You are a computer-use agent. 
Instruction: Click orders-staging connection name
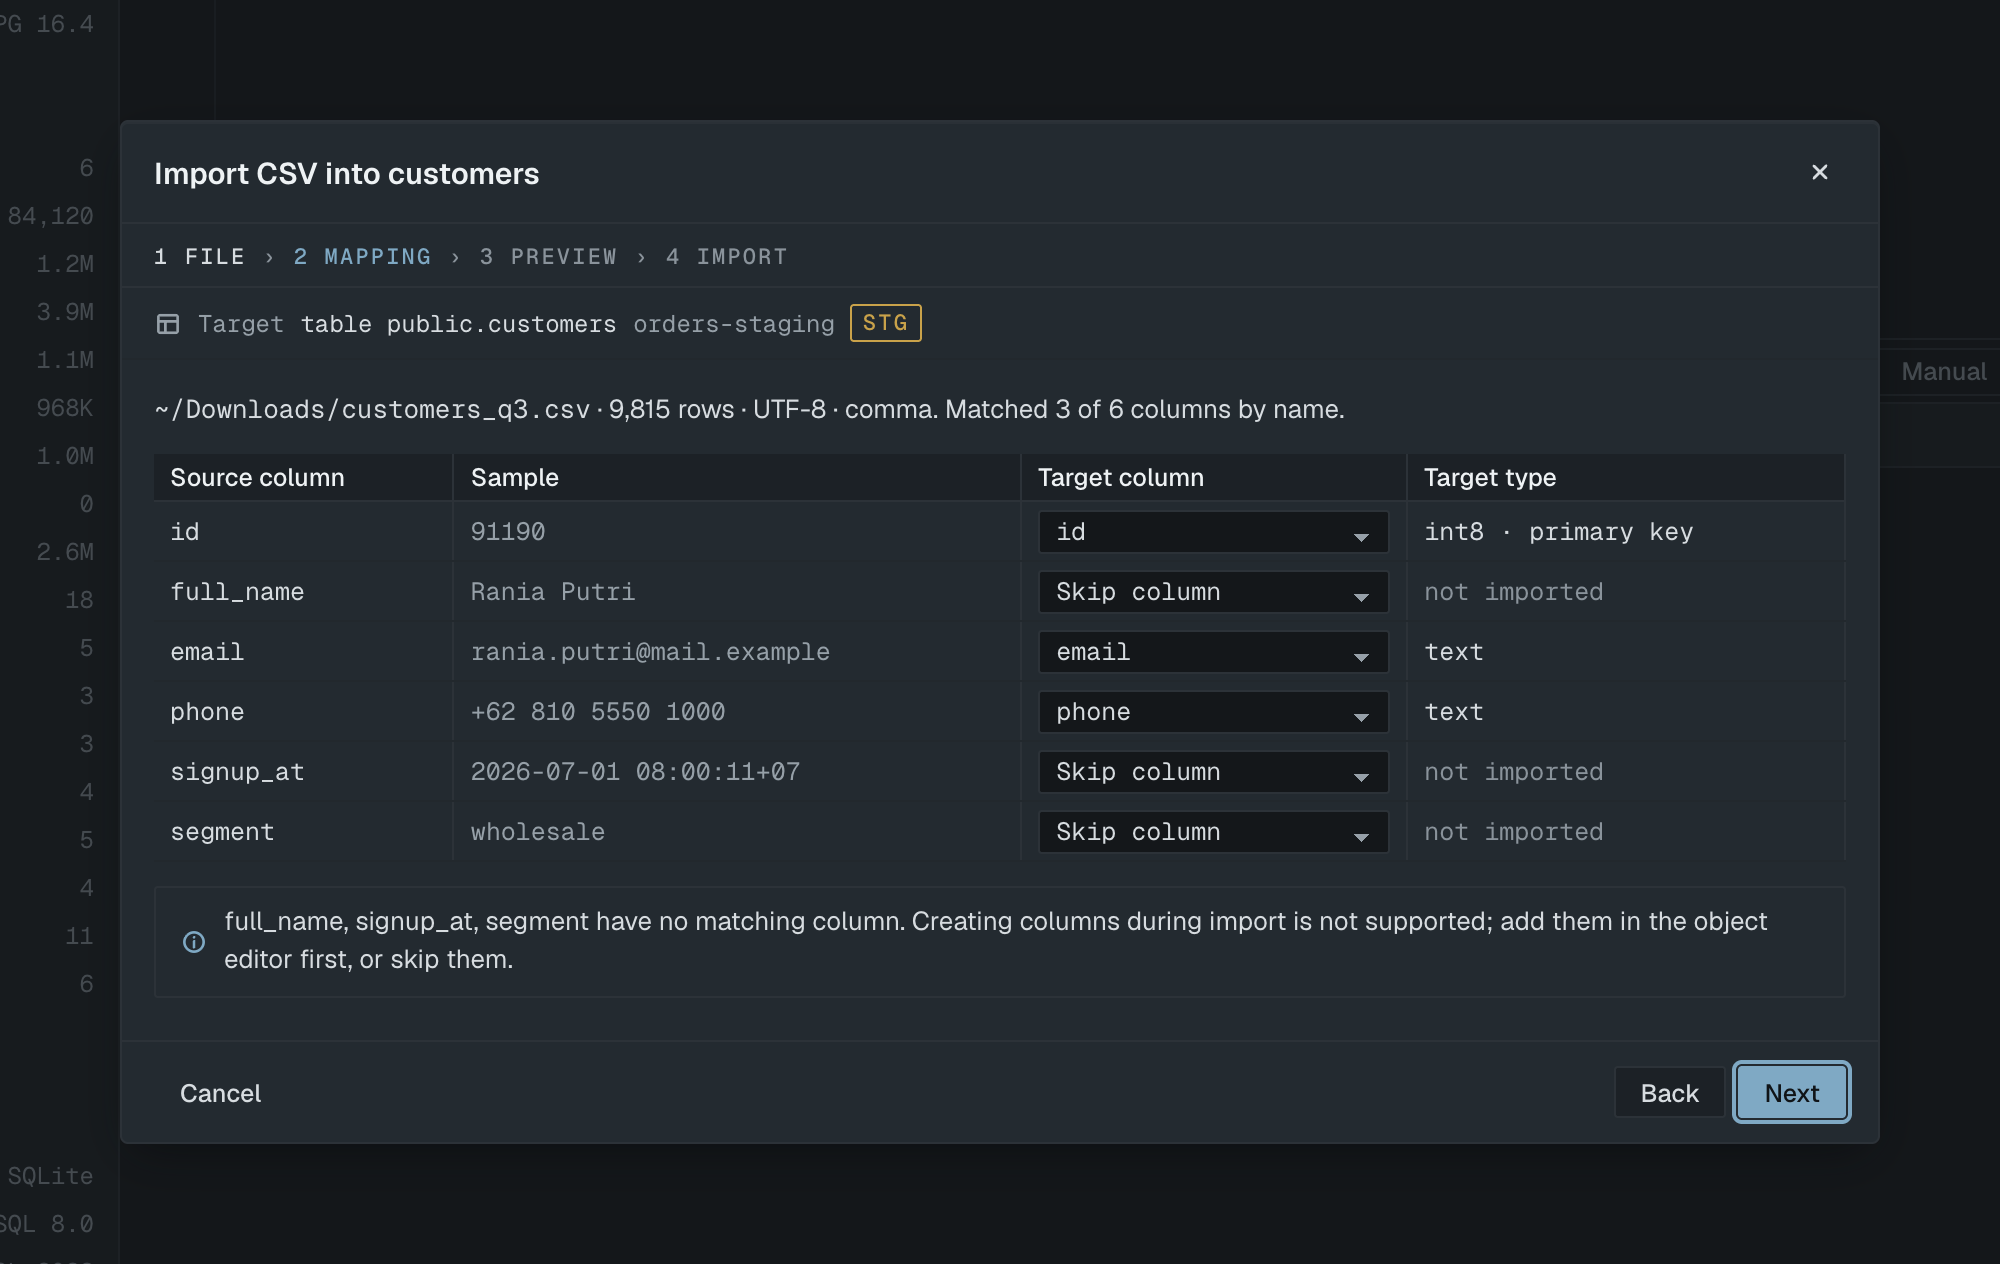[734, 324]
